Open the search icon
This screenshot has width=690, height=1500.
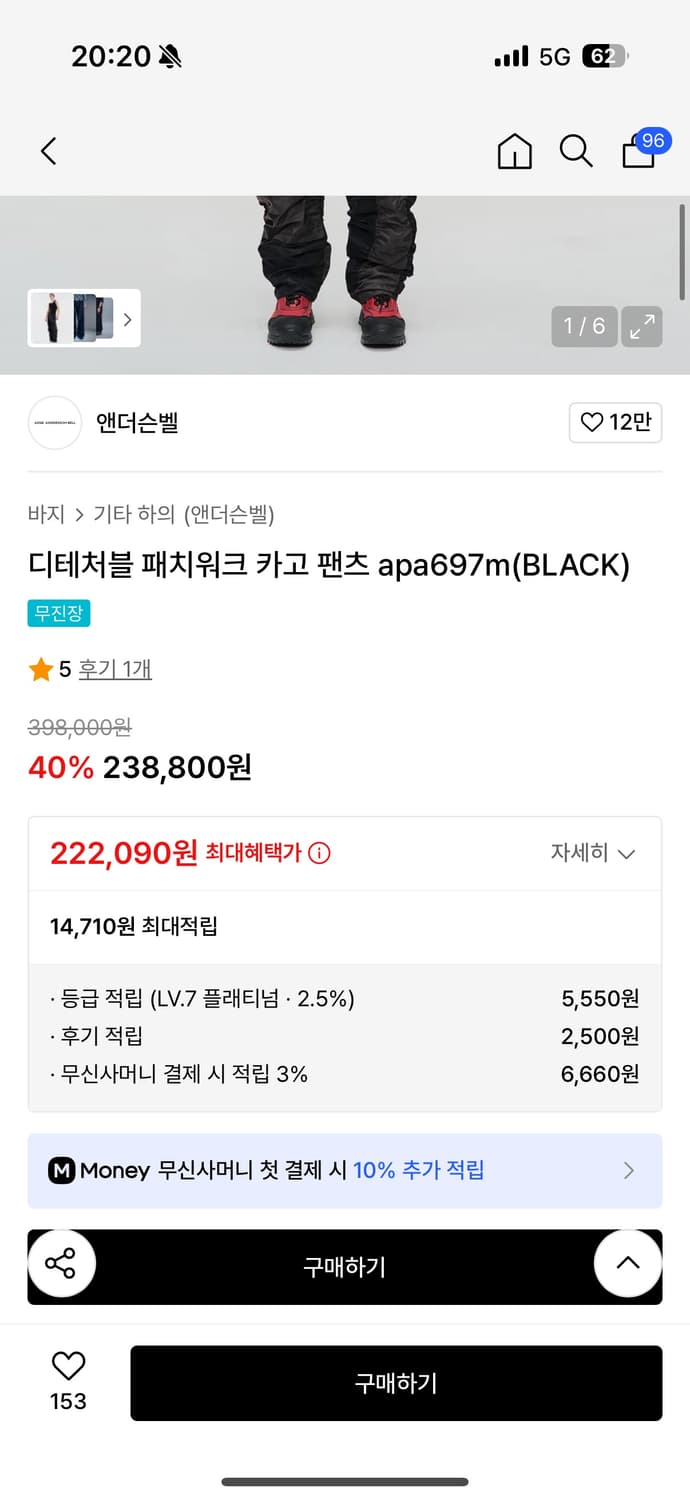[x=576, y=151]
